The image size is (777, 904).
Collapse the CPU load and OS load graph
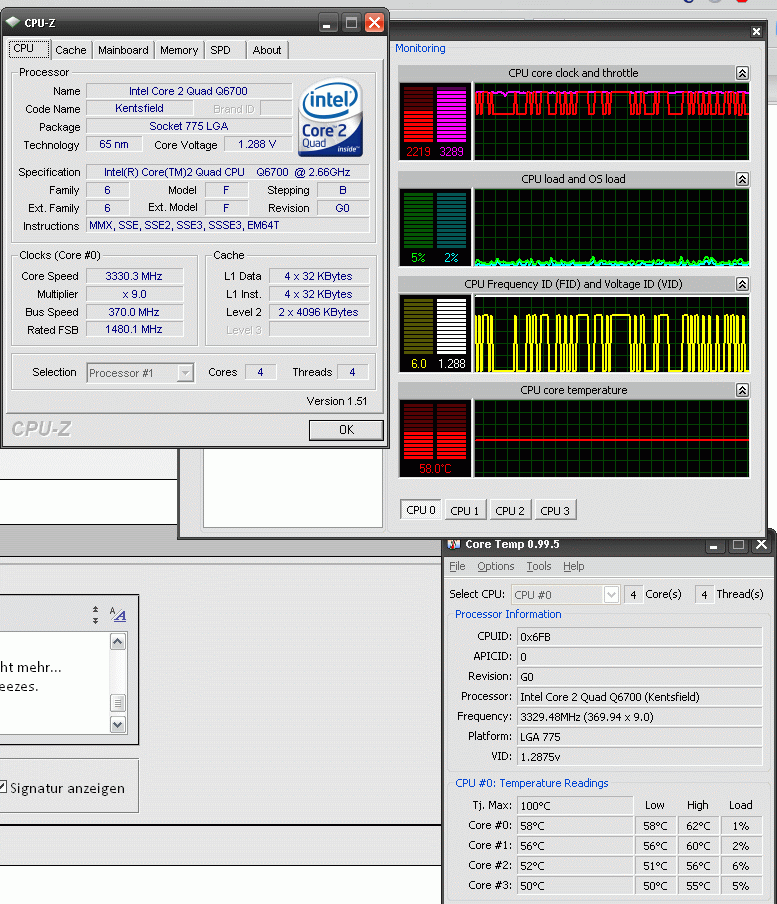742,179
